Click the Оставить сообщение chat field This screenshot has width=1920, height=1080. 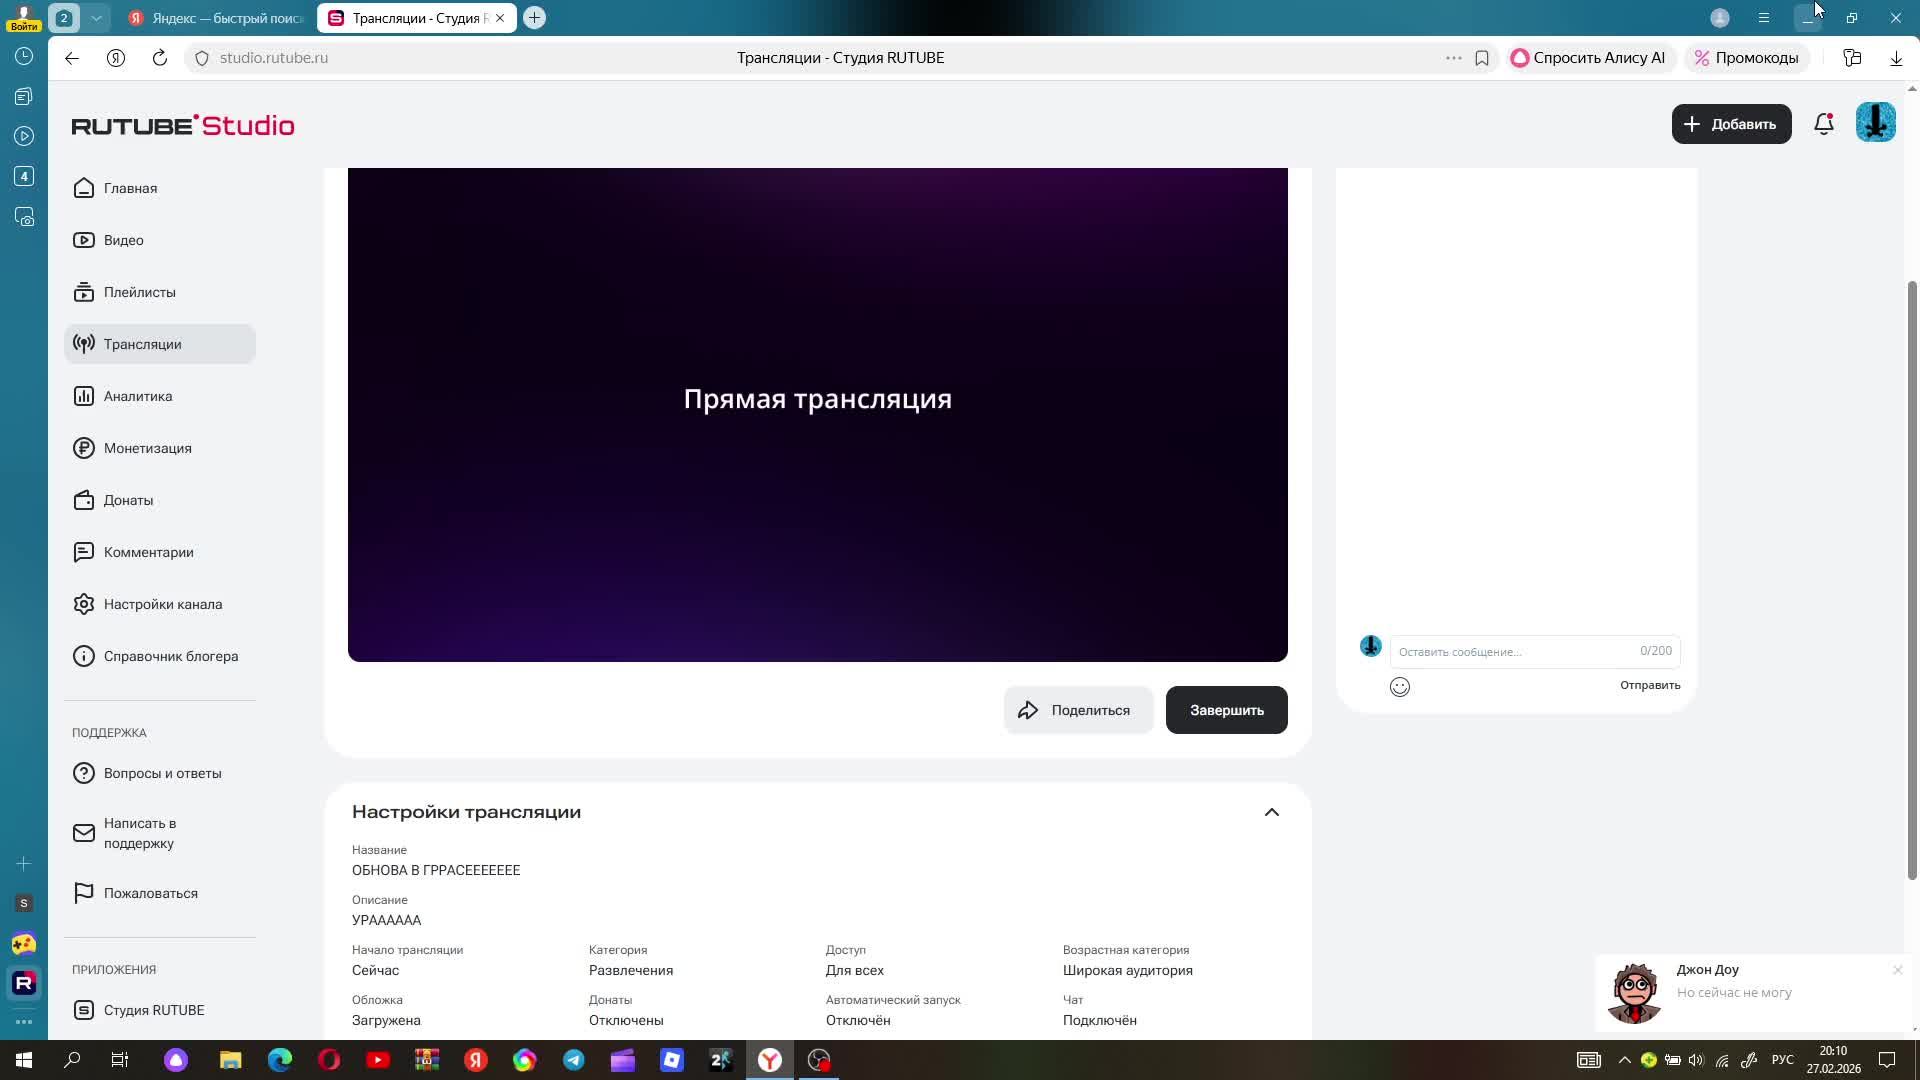coord(1500,651)
